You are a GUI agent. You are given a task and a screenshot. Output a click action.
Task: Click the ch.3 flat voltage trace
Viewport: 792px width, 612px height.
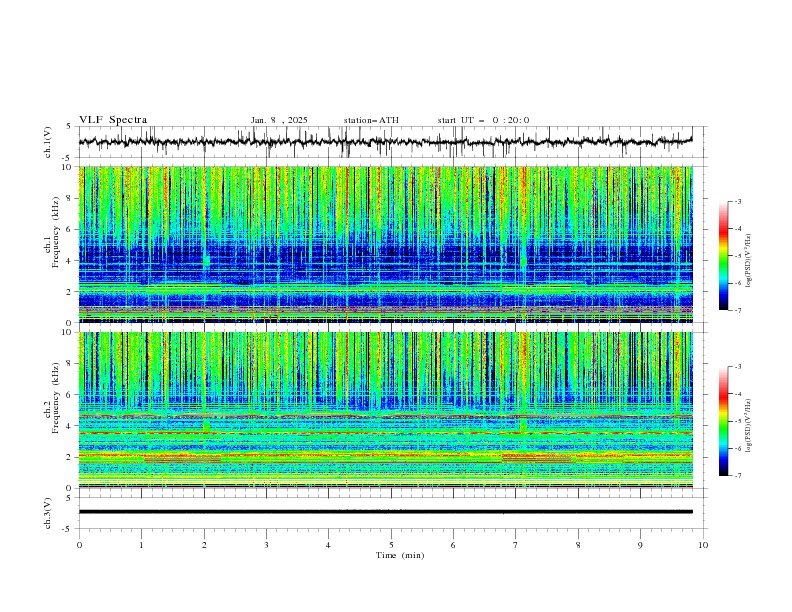(x=385, y=512)
